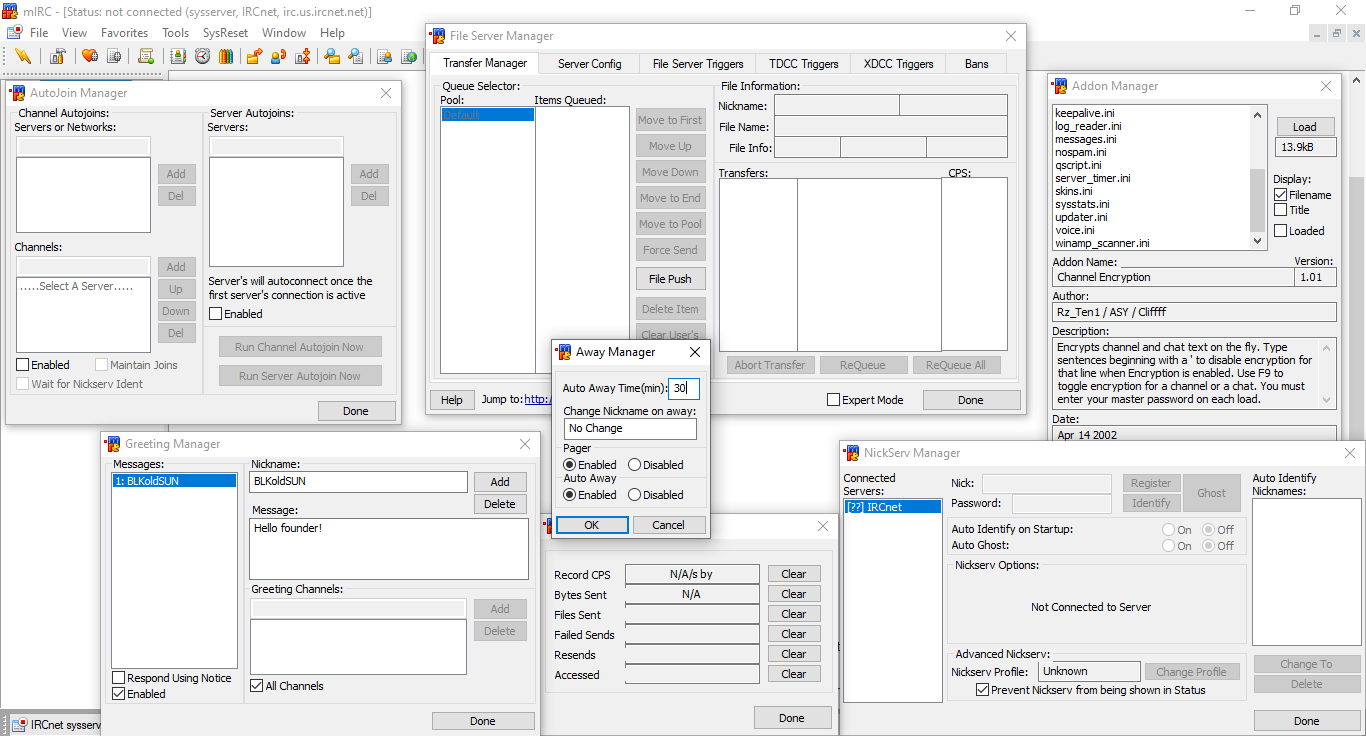The height and width of the screenshot is (736, 1366).
Task: Click the Connect lightning bolt toolbar icon
Action: 22,56
